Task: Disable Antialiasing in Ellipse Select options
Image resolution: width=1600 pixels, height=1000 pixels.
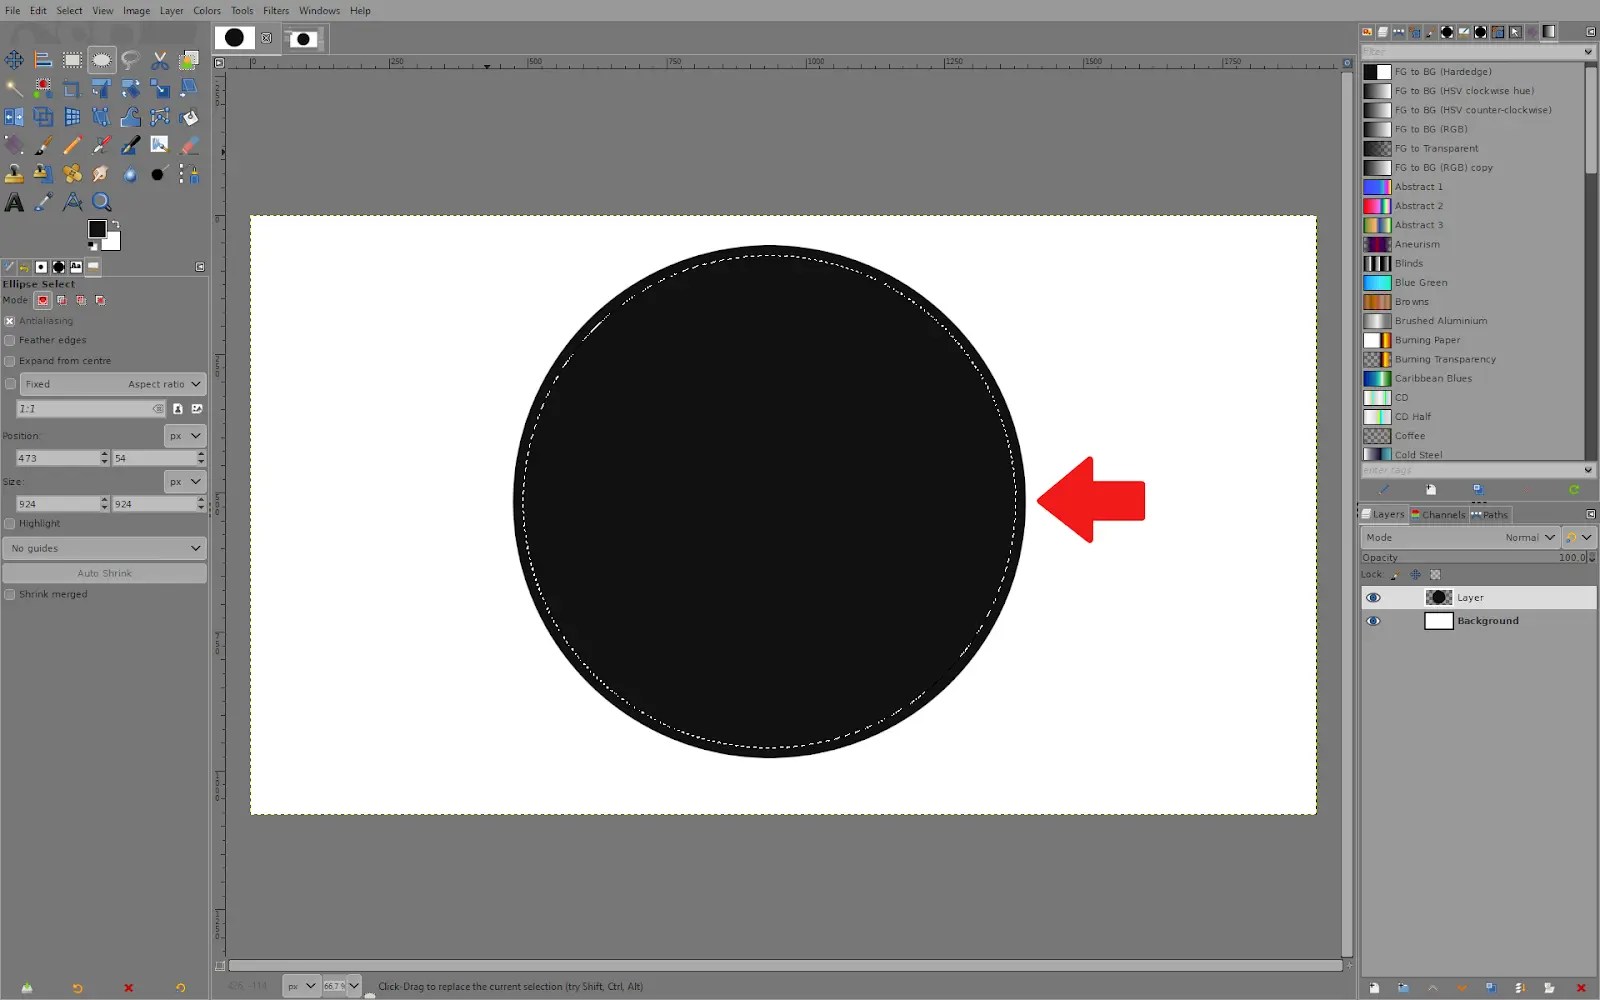Action: tap(9, 321)
